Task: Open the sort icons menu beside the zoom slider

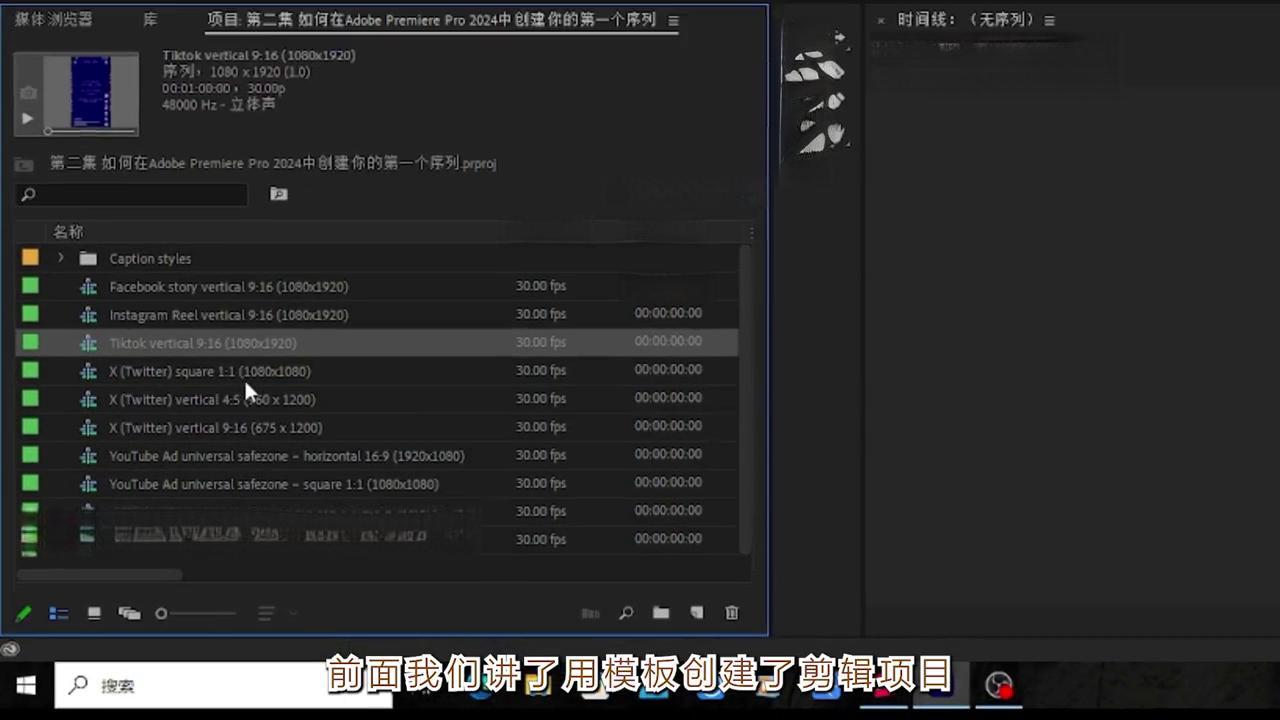Action: click(x=266, y=613)
